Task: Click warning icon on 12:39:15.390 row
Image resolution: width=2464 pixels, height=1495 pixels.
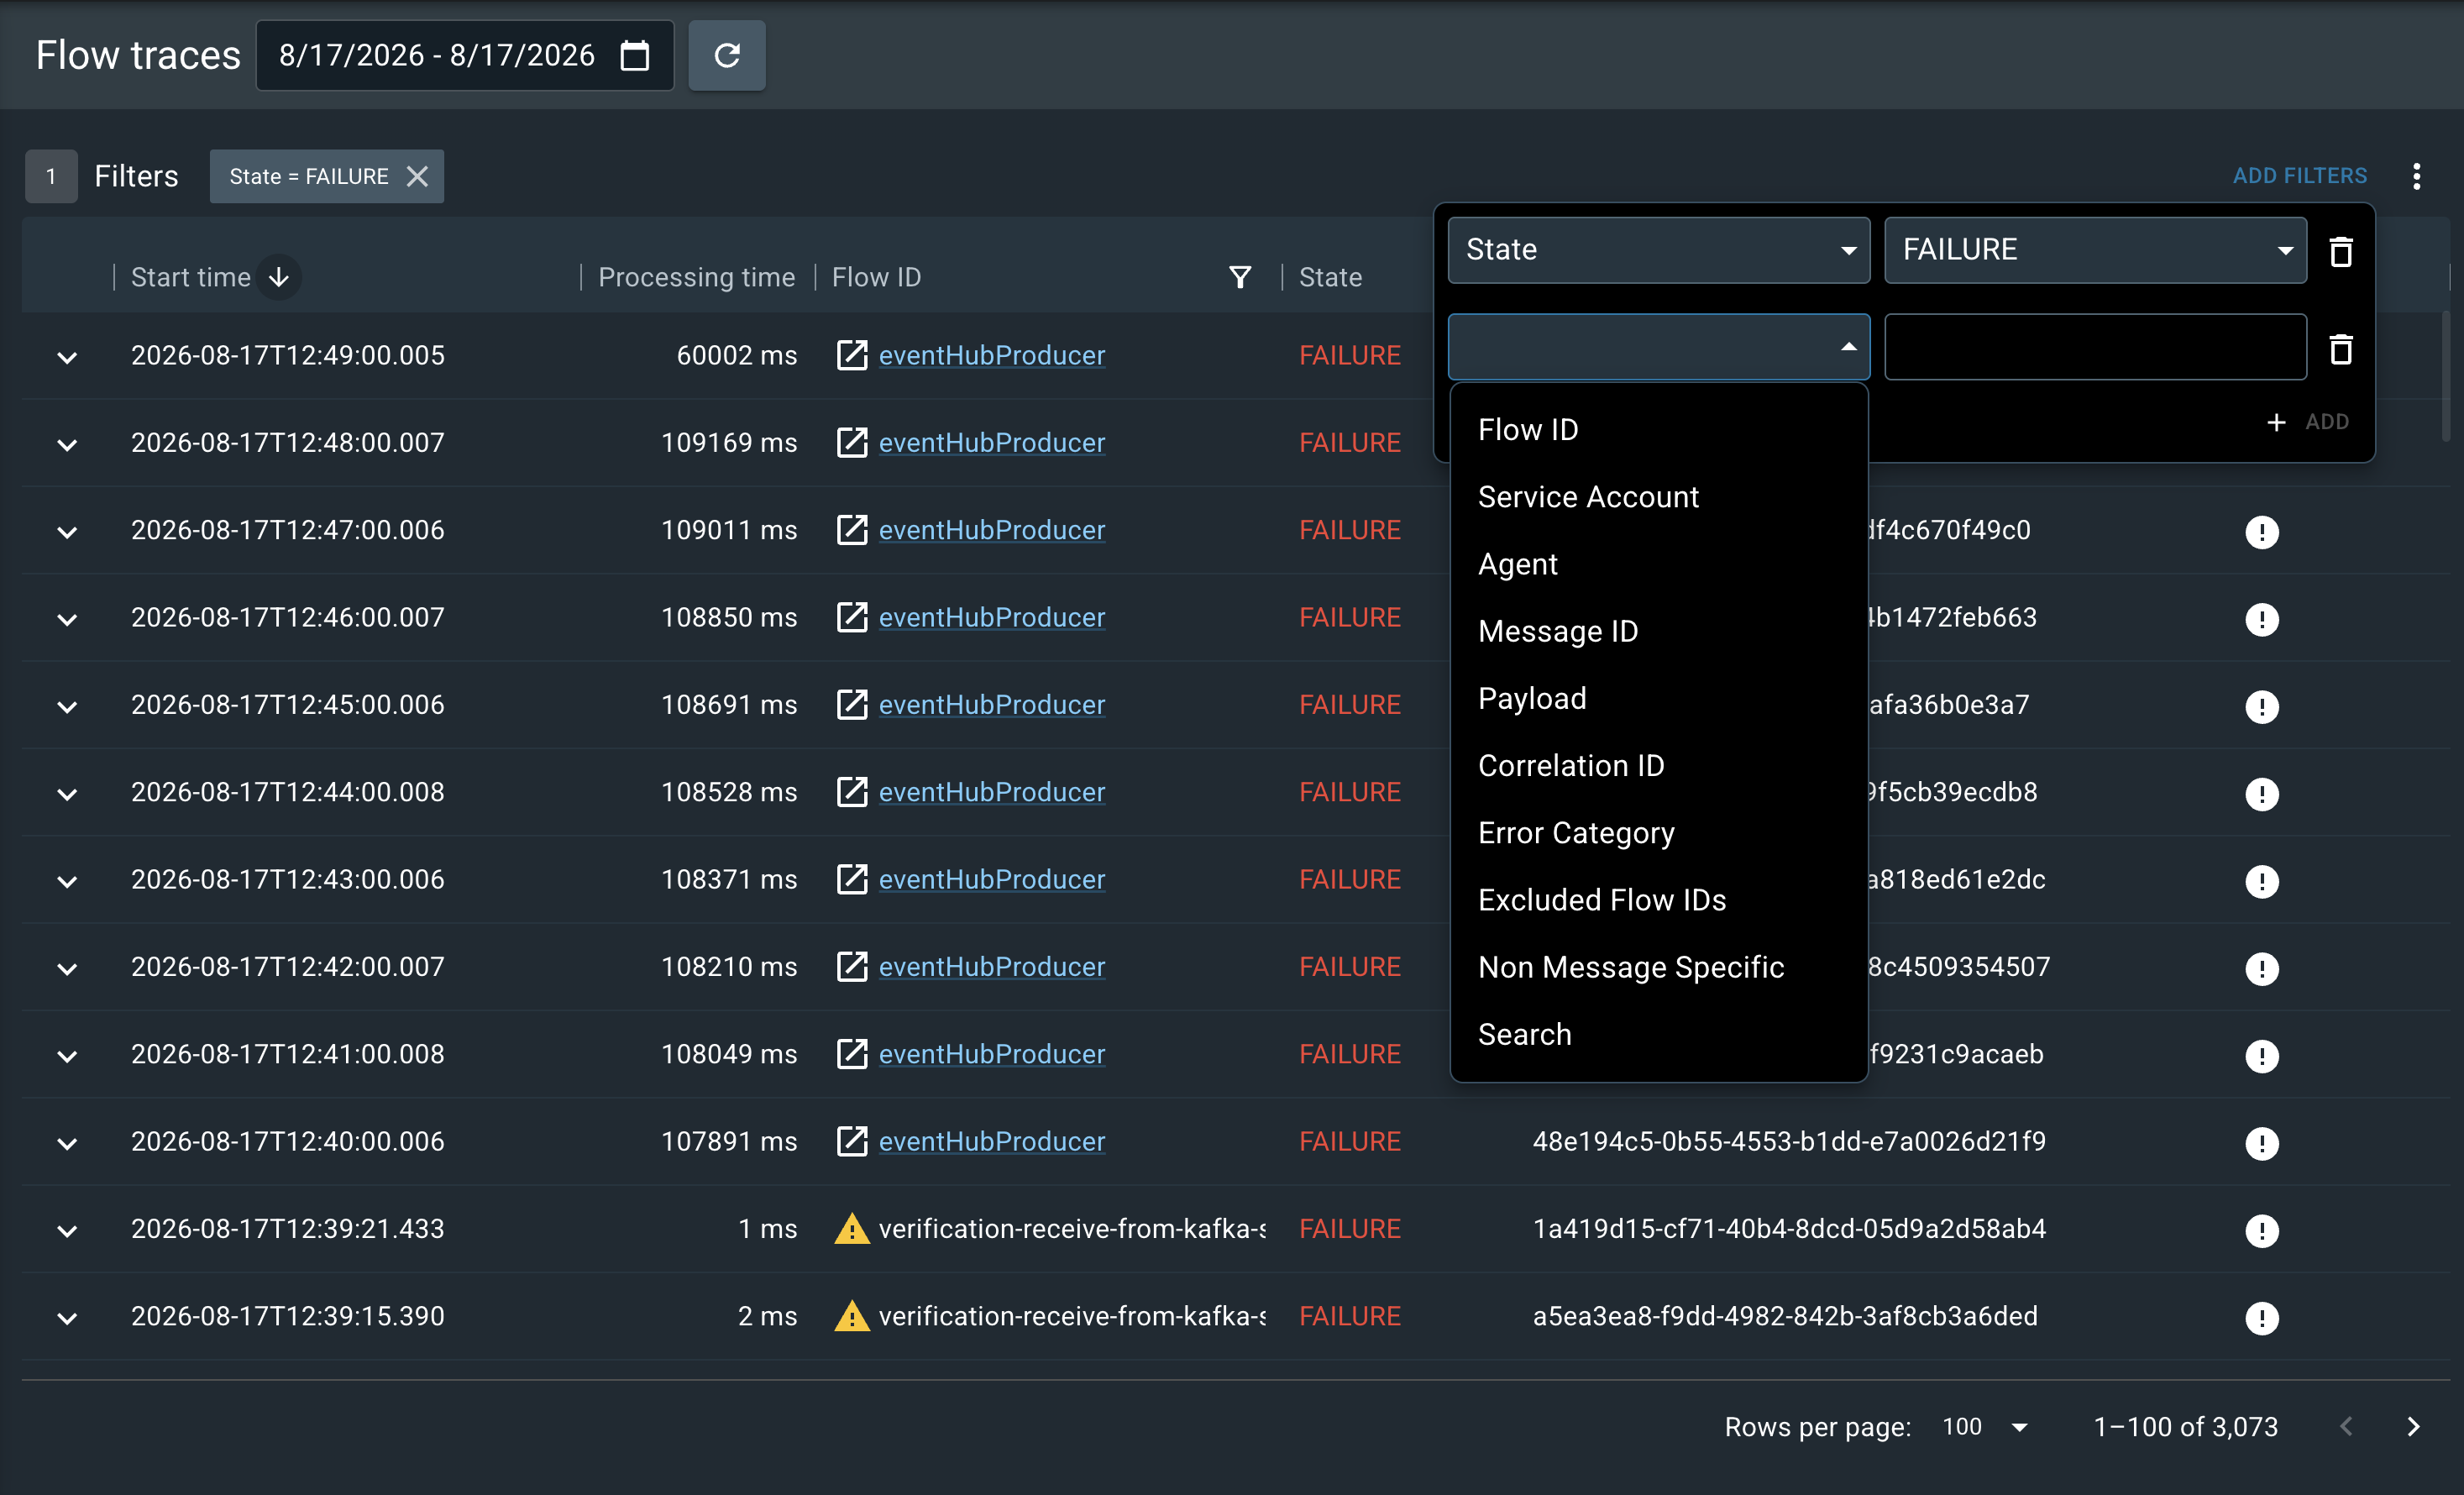Action: coord(852,1316)
